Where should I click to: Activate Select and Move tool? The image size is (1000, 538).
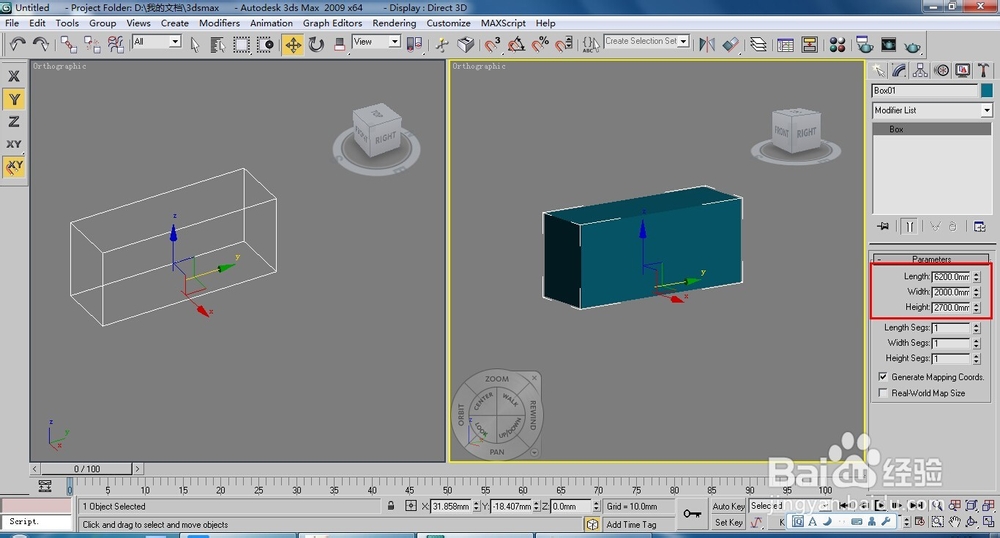pos(293,44)
